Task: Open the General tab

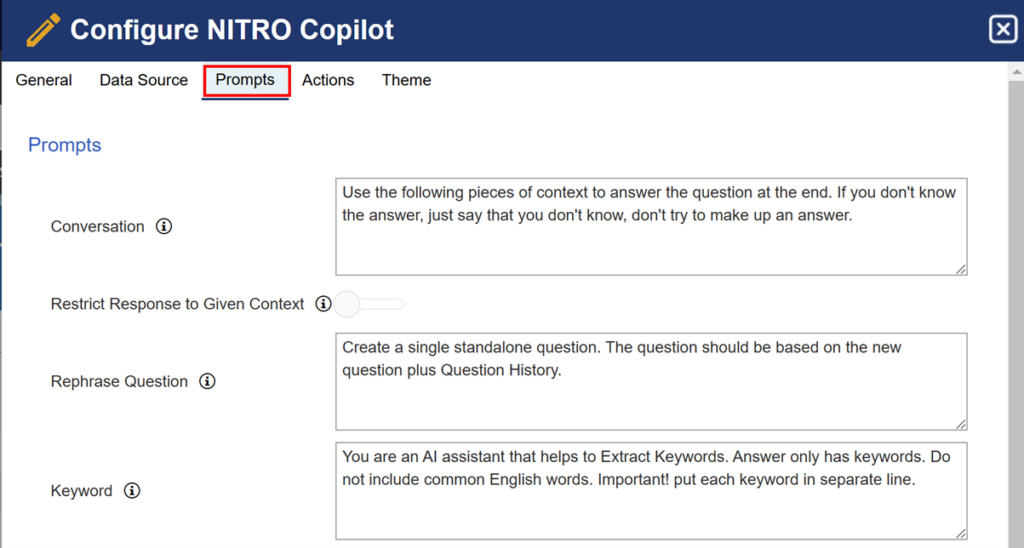Action: coord(44,80)
